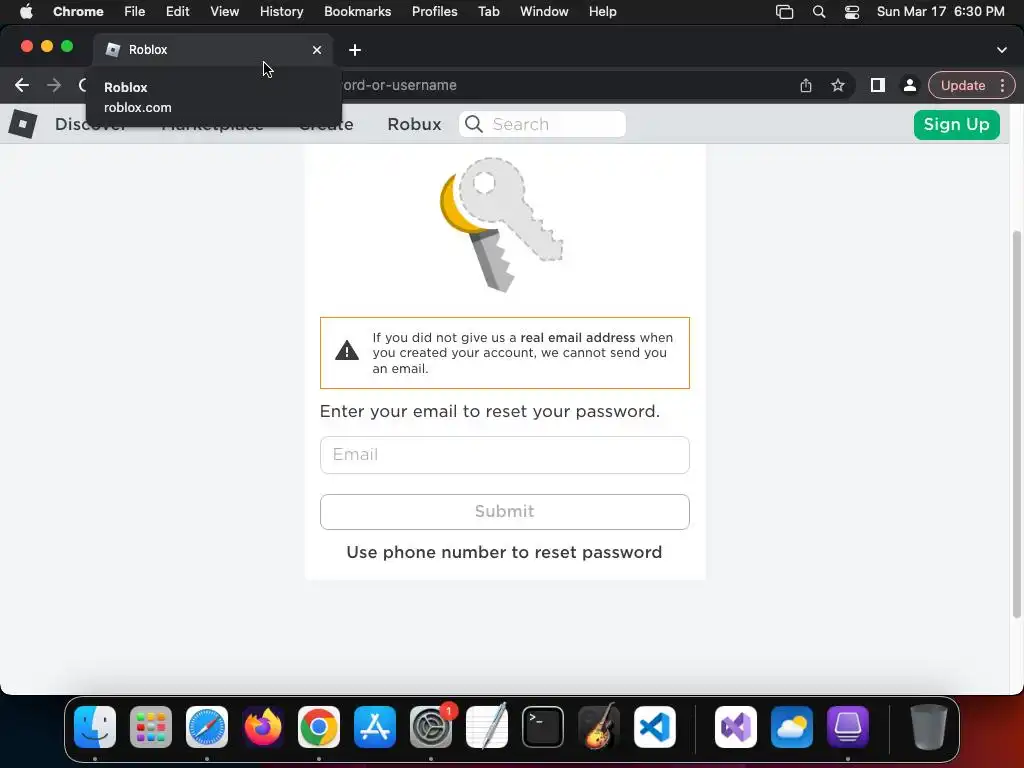Click the browser back arrow
1024x768 pixels.
(22, 85)
